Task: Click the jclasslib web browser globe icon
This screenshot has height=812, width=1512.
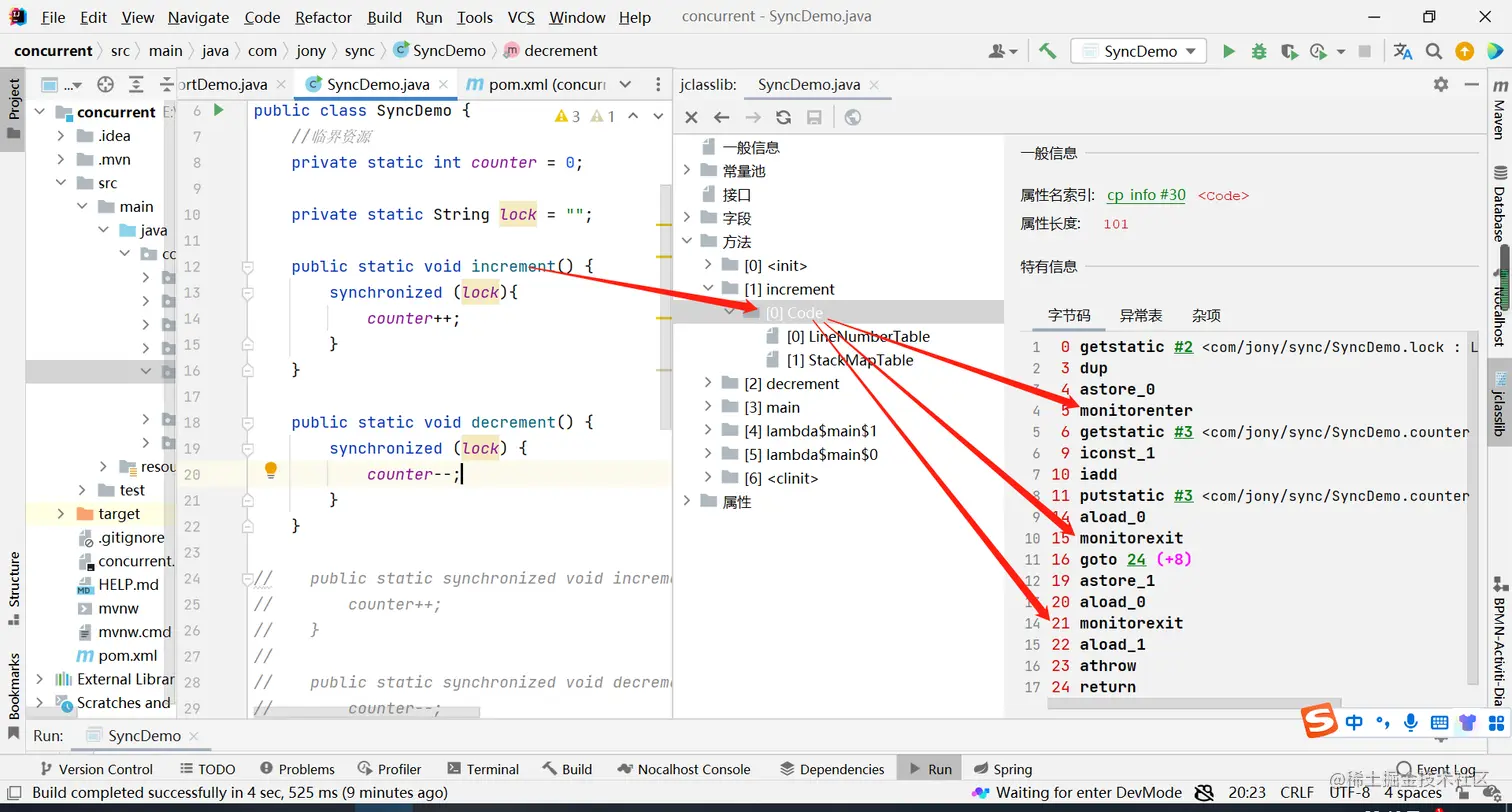Action: point(852,117)
